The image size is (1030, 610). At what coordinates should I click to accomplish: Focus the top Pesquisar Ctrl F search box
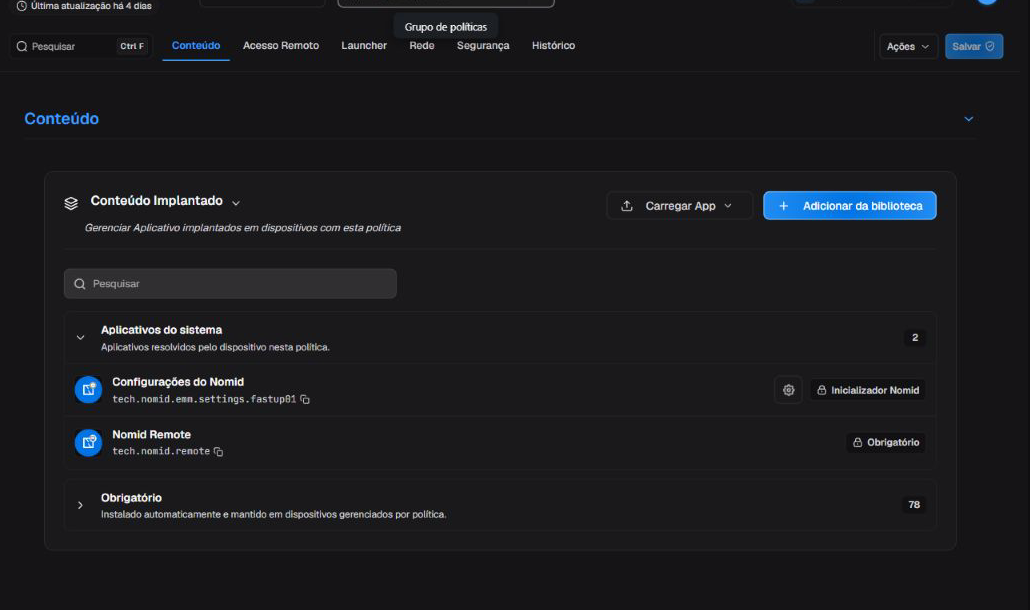[81, 47]
